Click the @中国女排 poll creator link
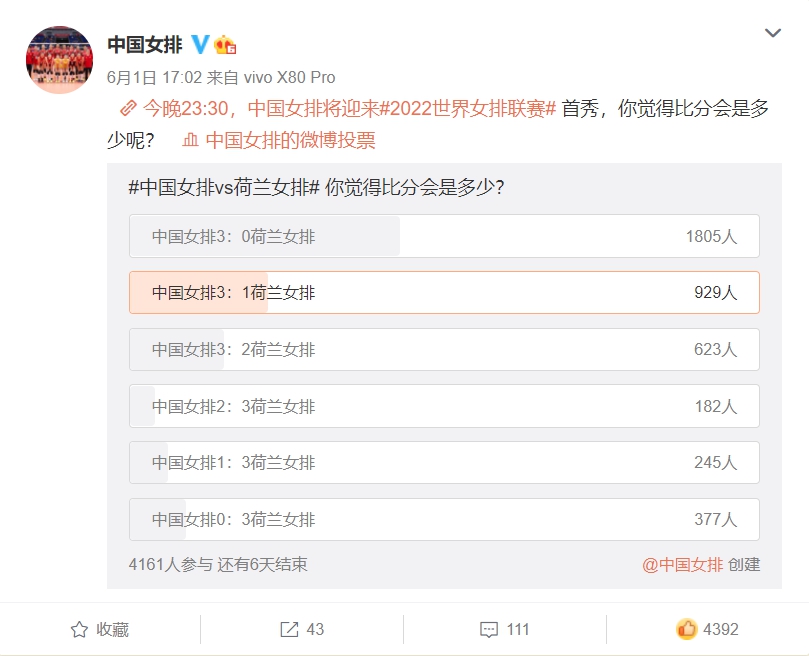The height and width of the screenshot is (656, 809). [x=682, y=565]
